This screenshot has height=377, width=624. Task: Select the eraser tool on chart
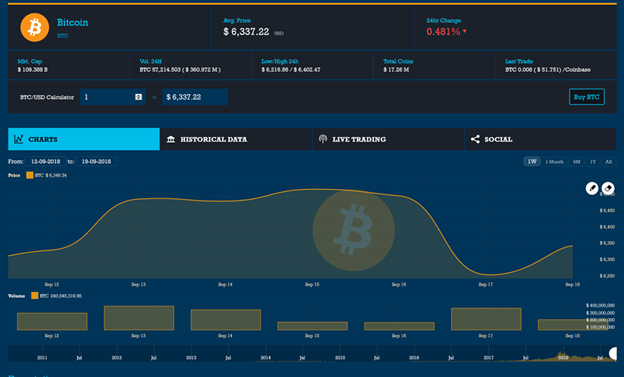tap(608, 188)
